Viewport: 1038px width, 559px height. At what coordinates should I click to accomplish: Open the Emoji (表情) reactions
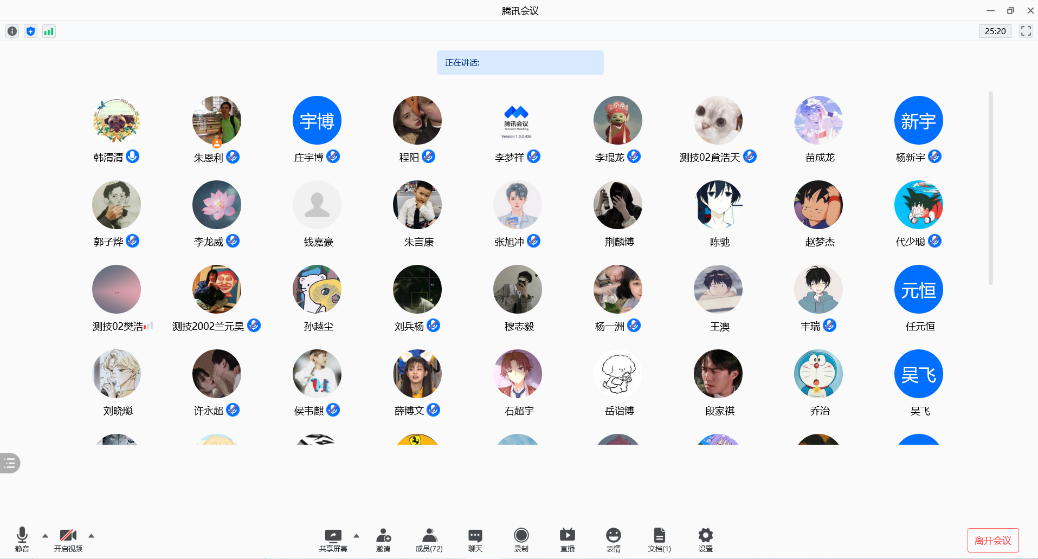pyautogui.click(x=613, y=540)
